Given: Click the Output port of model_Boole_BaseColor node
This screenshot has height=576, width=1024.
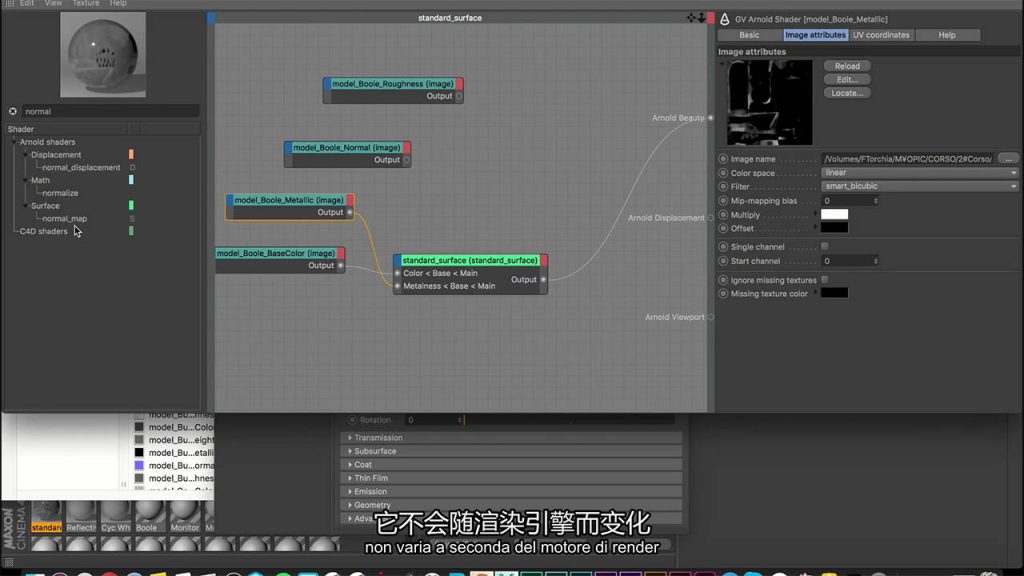Looking at the screenshot, I should click(340, 266).
